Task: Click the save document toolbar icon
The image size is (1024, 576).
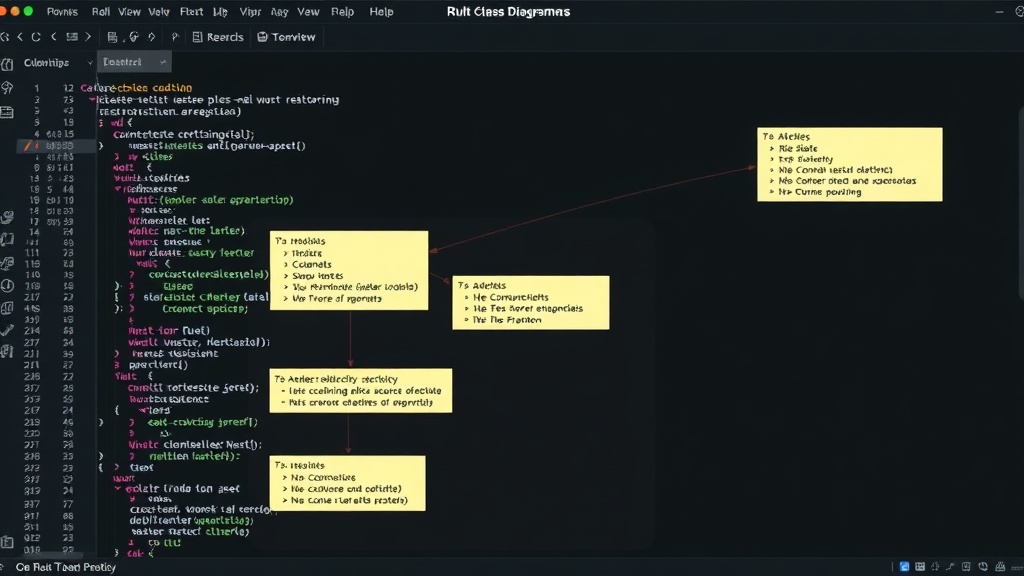Action: tap(112, 37)
